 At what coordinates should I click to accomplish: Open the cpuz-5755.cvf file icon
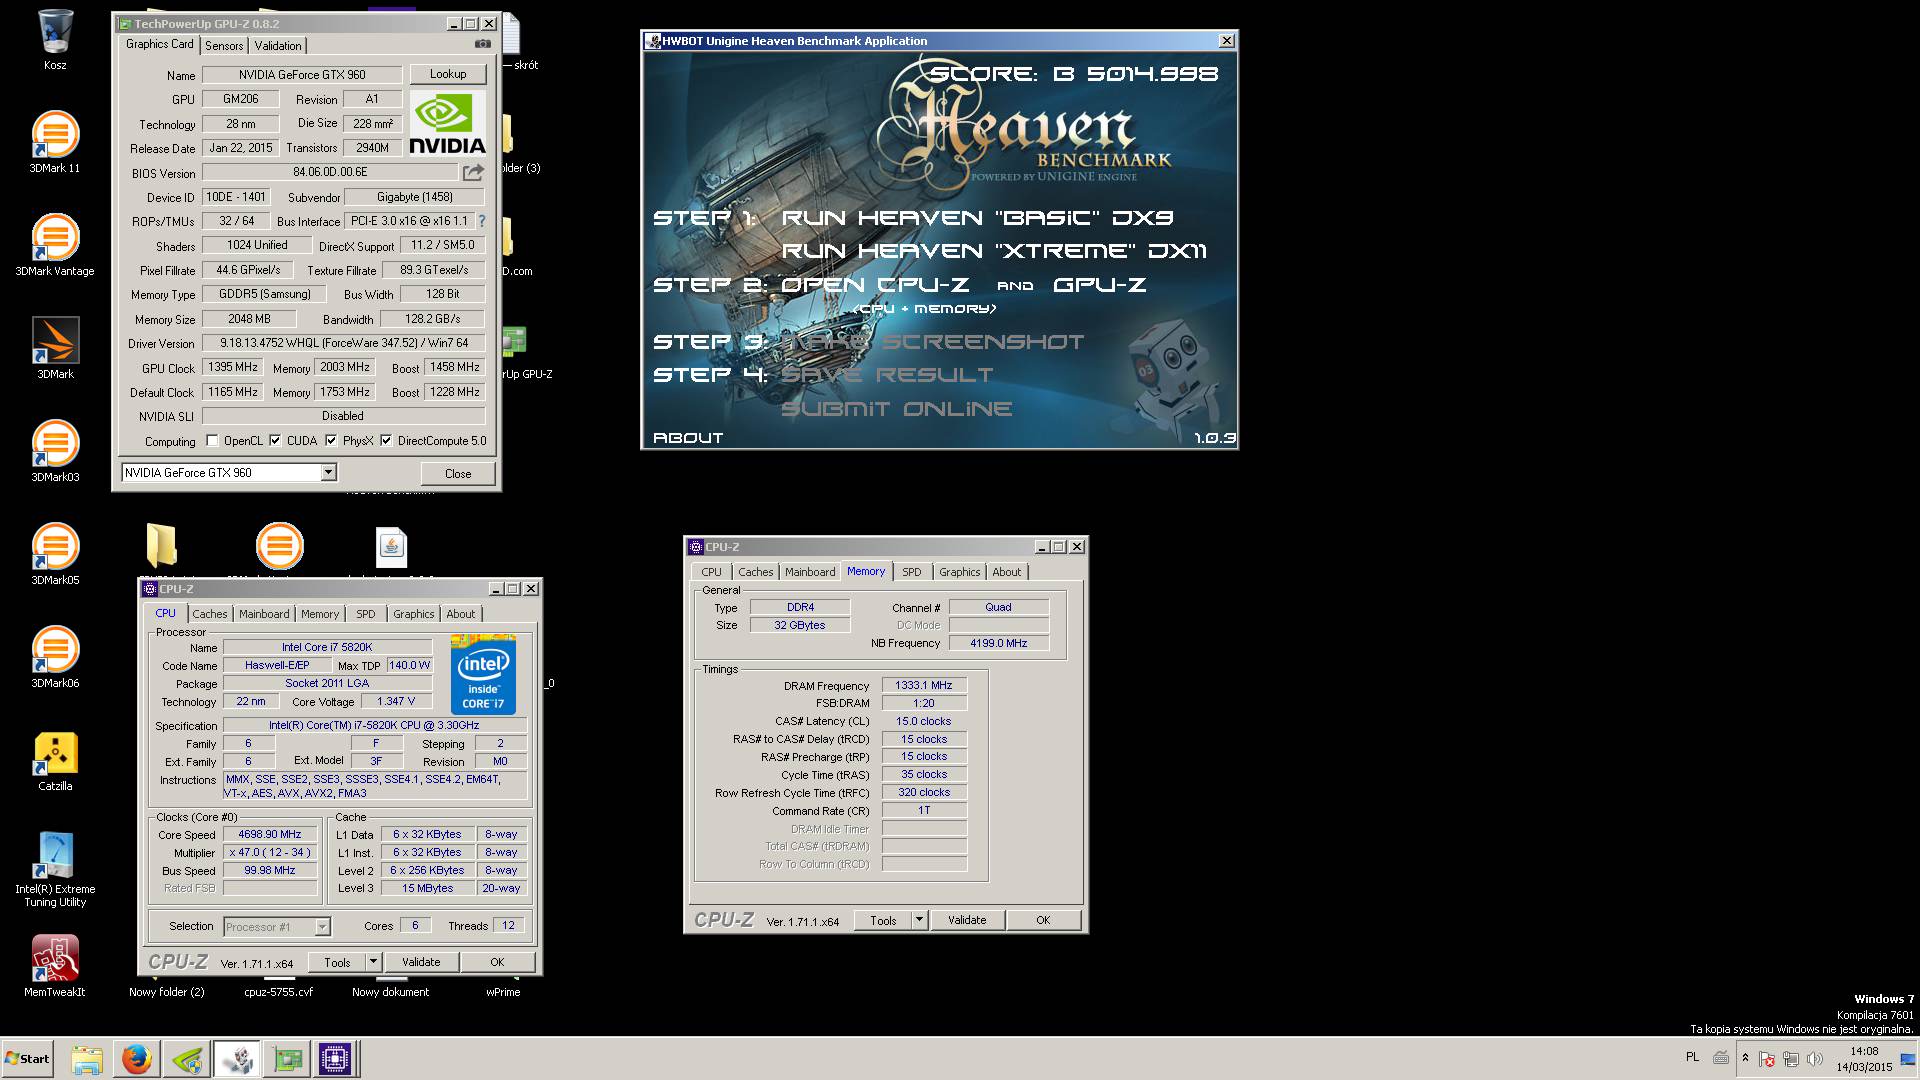279,991
